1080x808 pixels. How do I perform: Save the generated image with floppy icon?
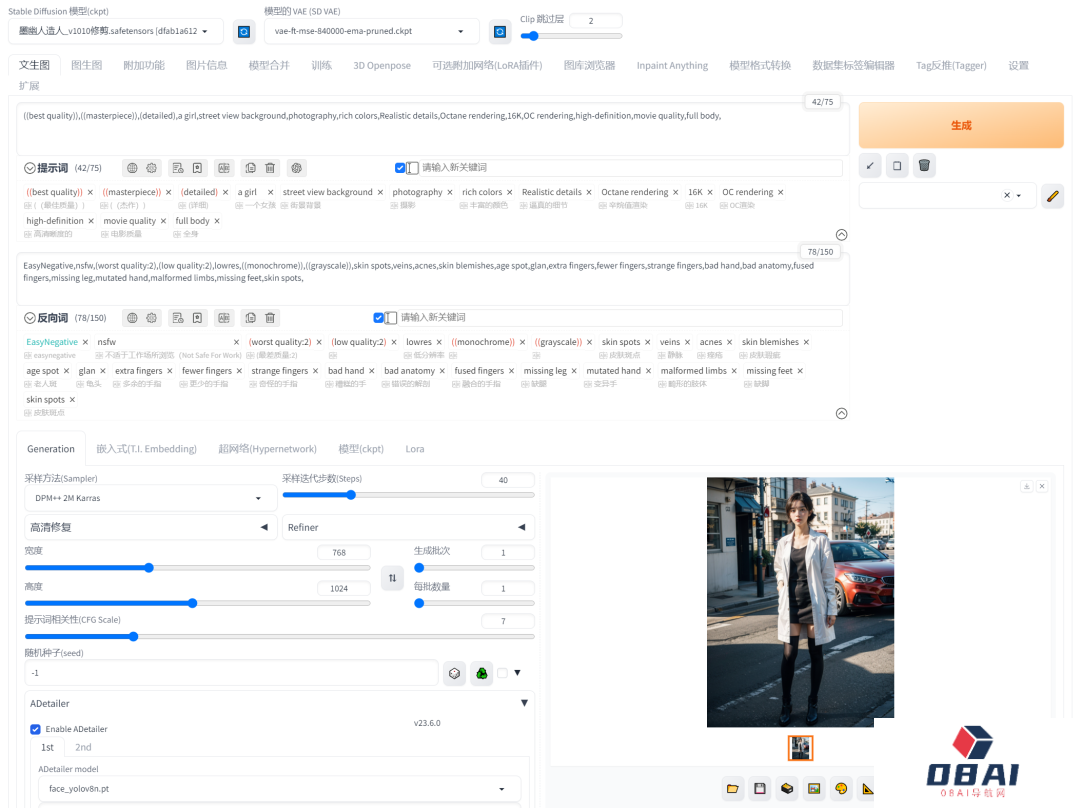click(760, 789)
